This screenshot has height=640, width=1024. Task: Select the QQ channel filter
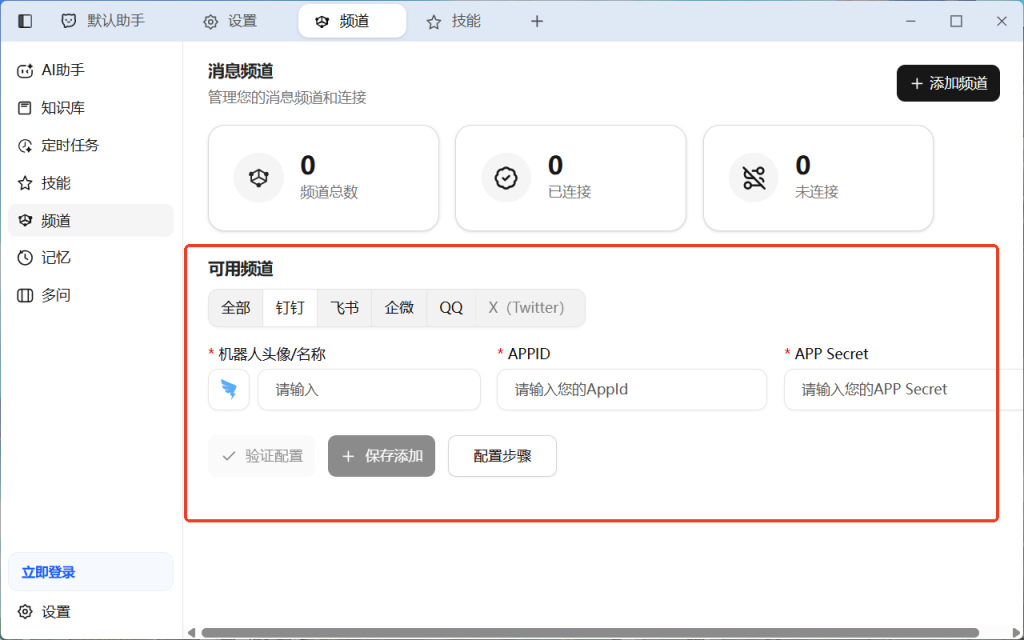(450, 307)
